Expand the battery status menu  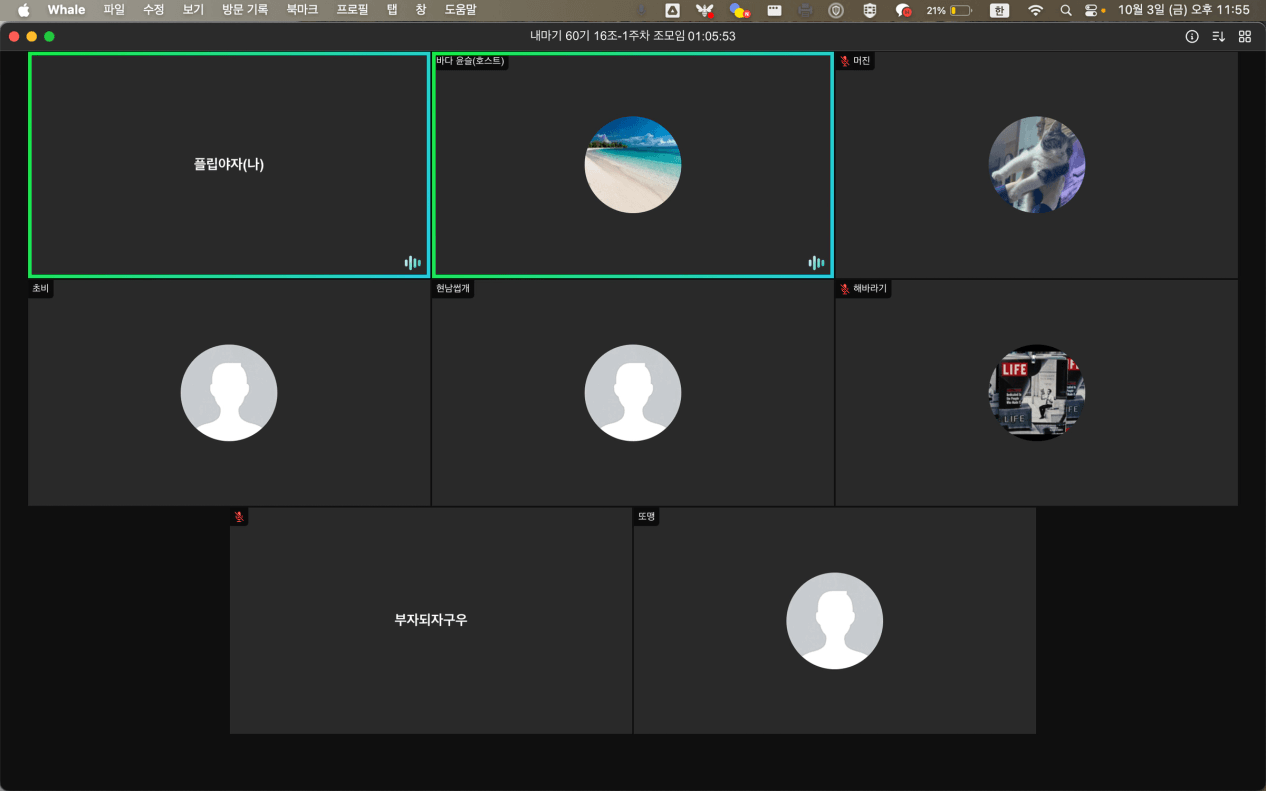click(x=959, y=10)
